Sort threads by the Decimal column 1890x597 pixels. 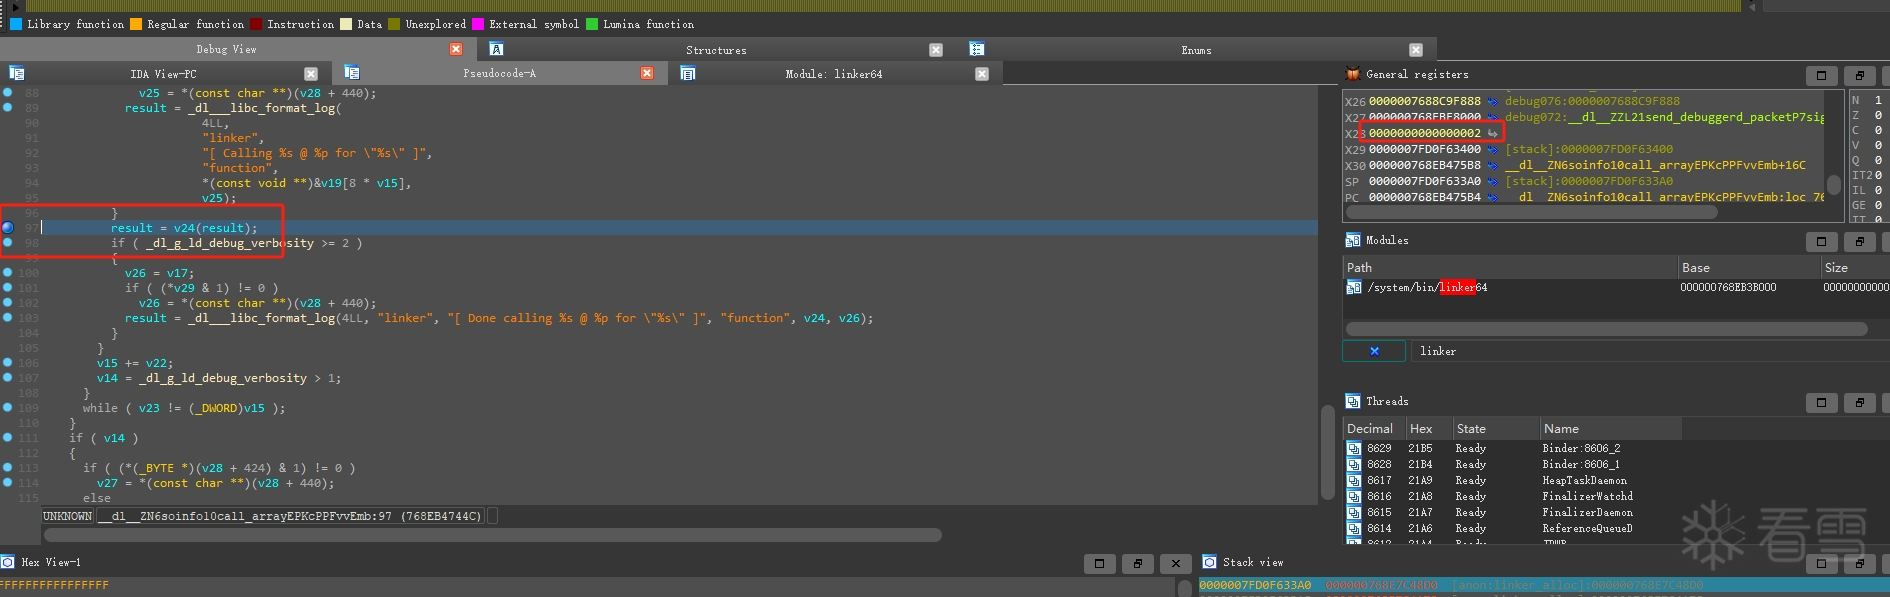[1373, 428]
